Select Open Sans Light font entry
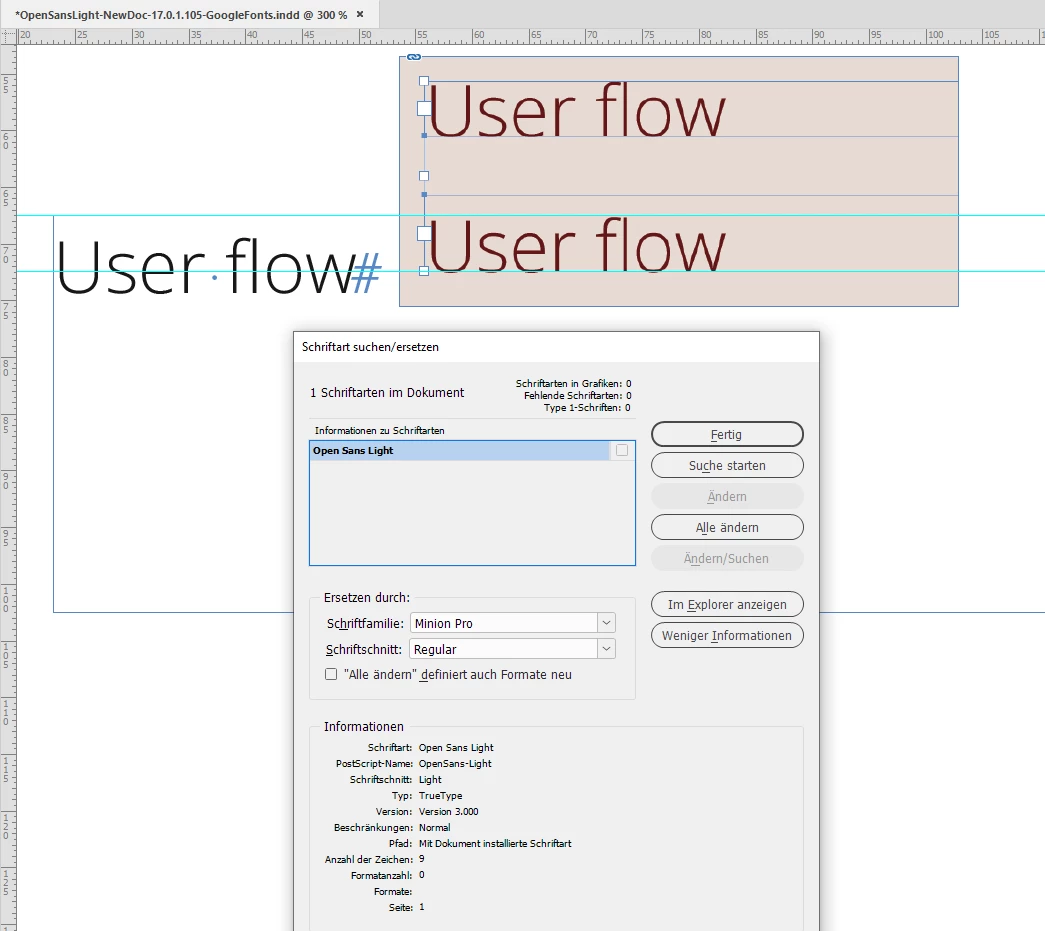Image resolution: width=1045 pixels, height=931 pixels. (460, 451)
